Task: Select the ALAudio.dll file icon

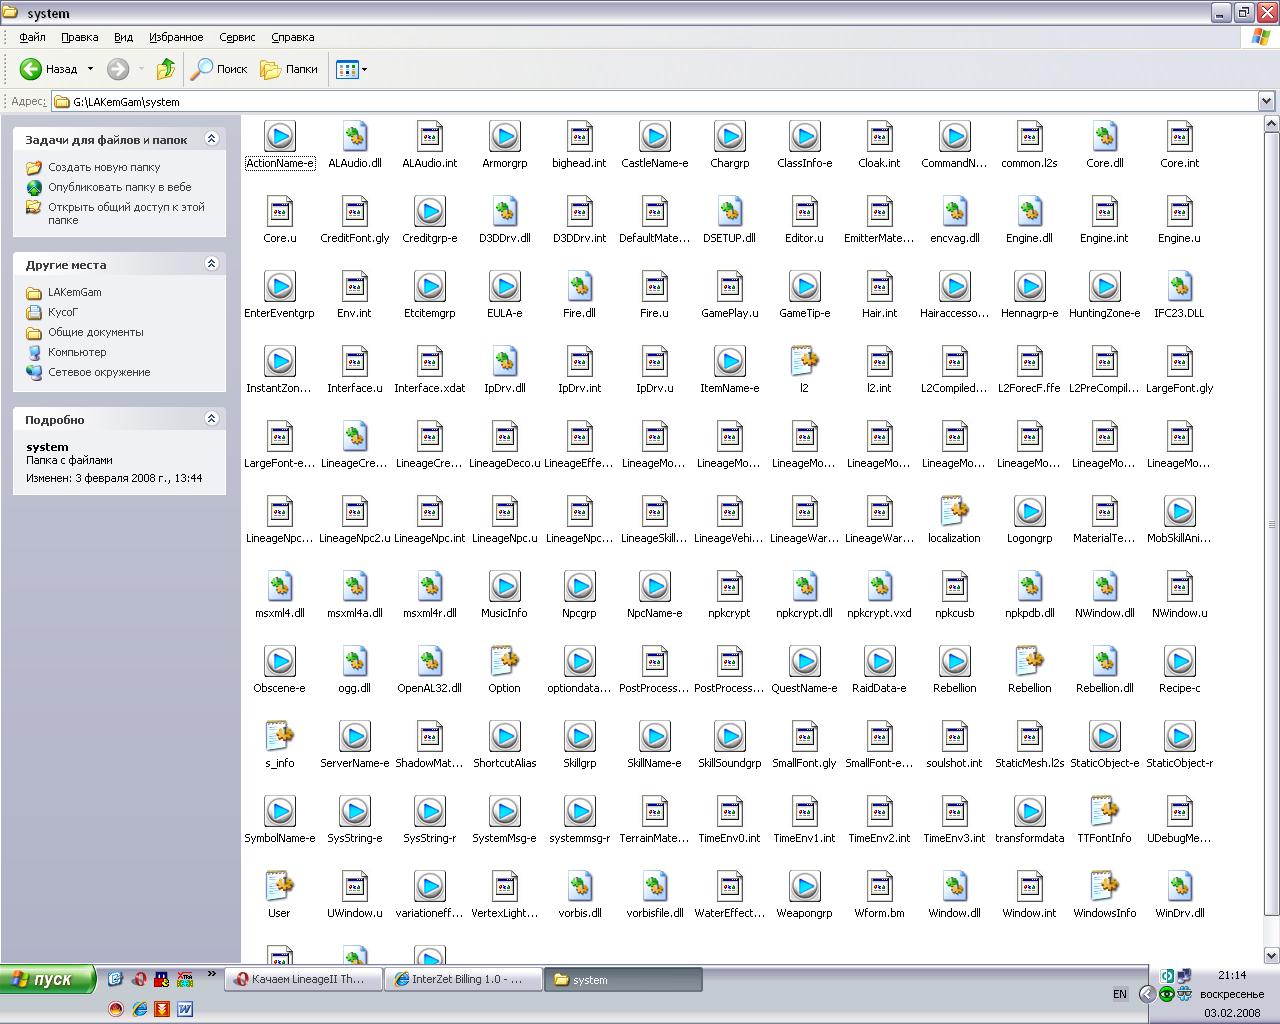Action: (355, 136)
